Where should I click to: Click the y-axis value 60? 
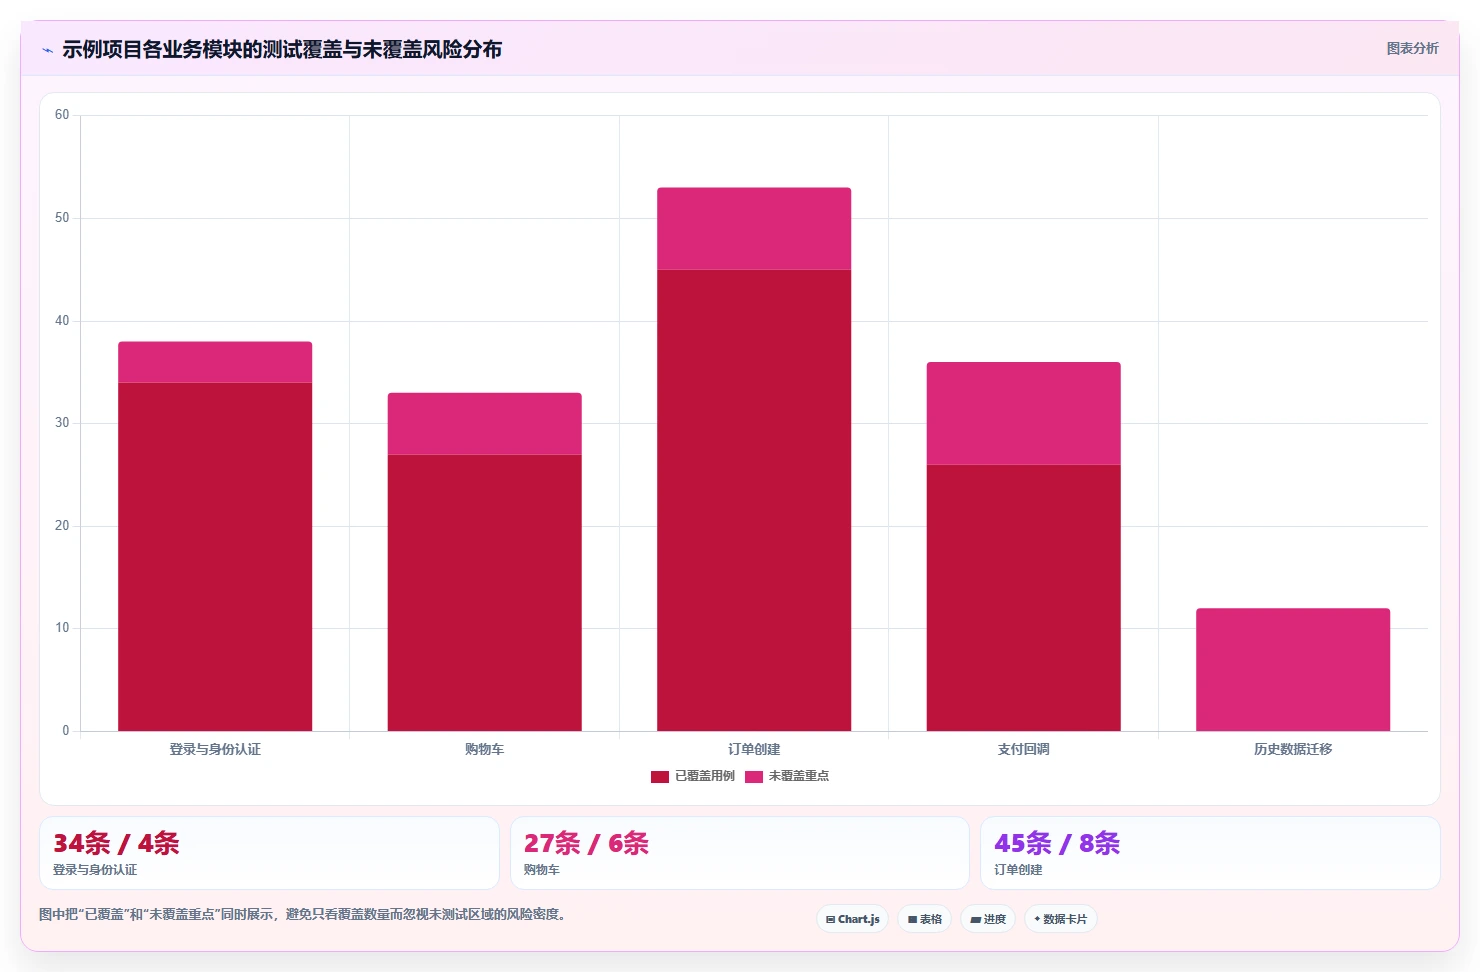[62, 115]
